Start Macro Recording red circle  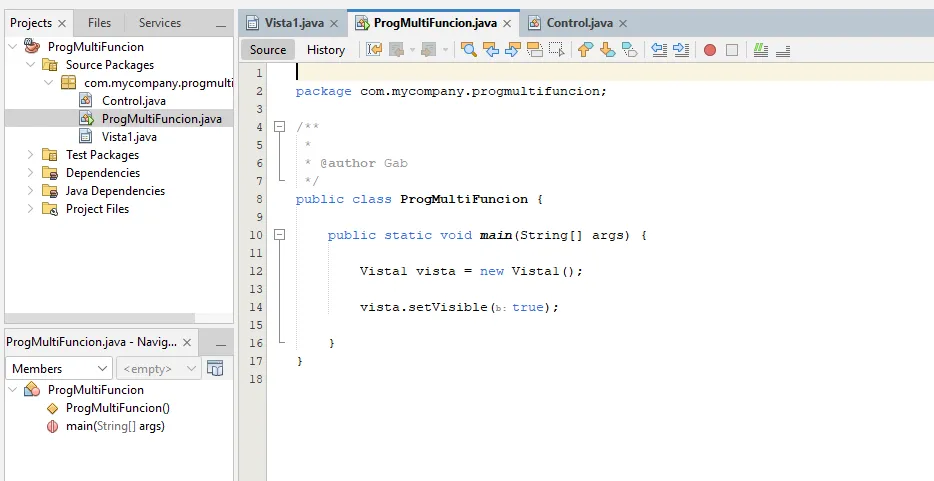709,50
